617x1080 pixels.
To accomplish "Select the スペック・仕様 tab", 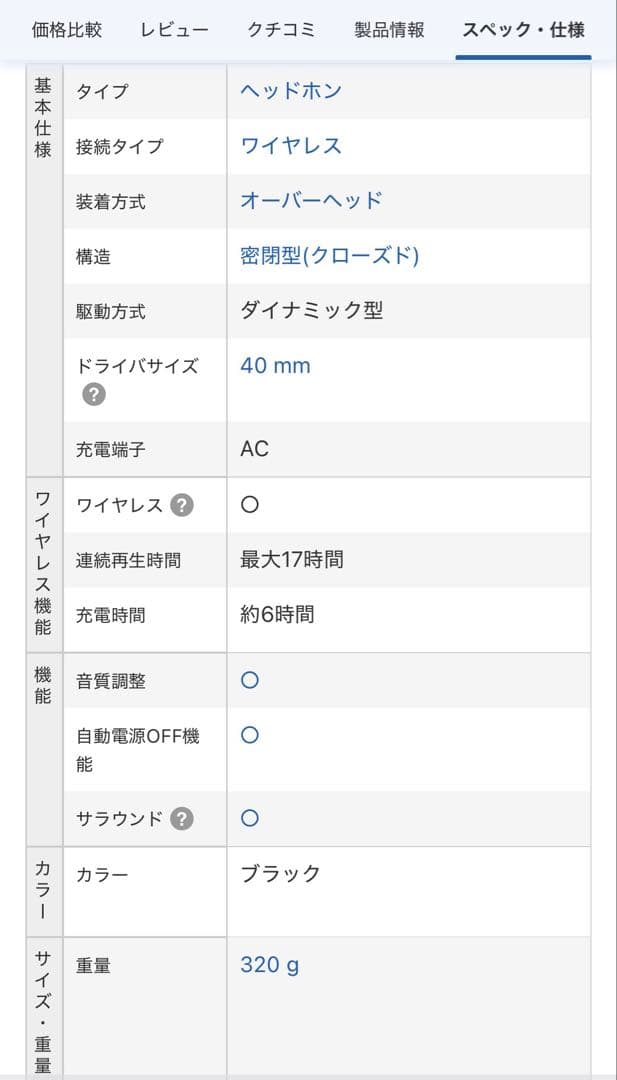I will pos(521,30).
